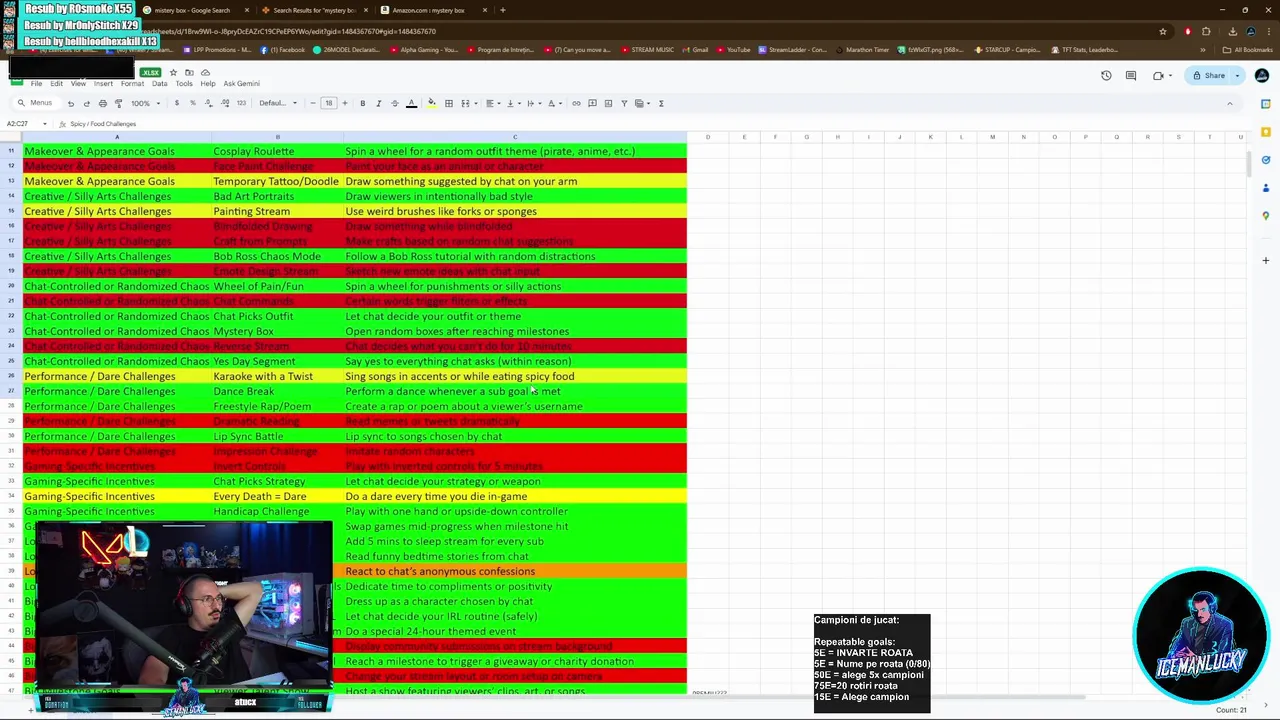Screen dimensions: 1280x720
Task: Open the comments panel icon
Action: point(1131,76)
